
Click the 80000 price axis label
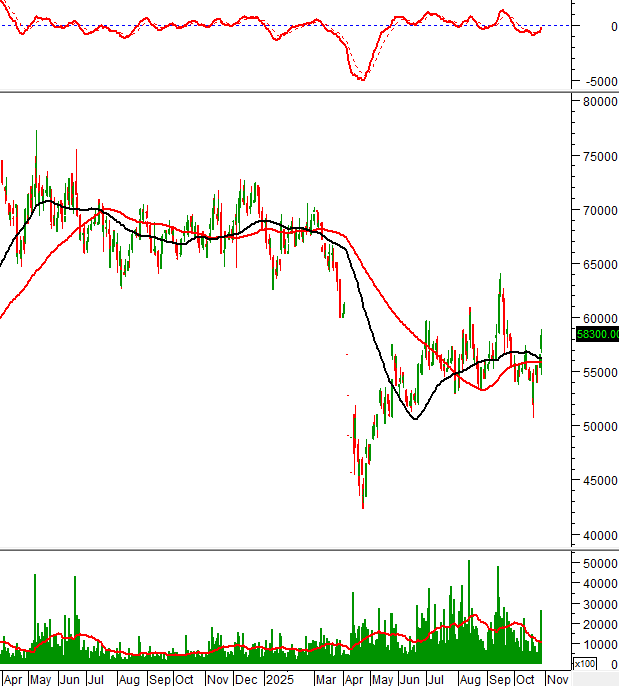[x=596, y=102]
